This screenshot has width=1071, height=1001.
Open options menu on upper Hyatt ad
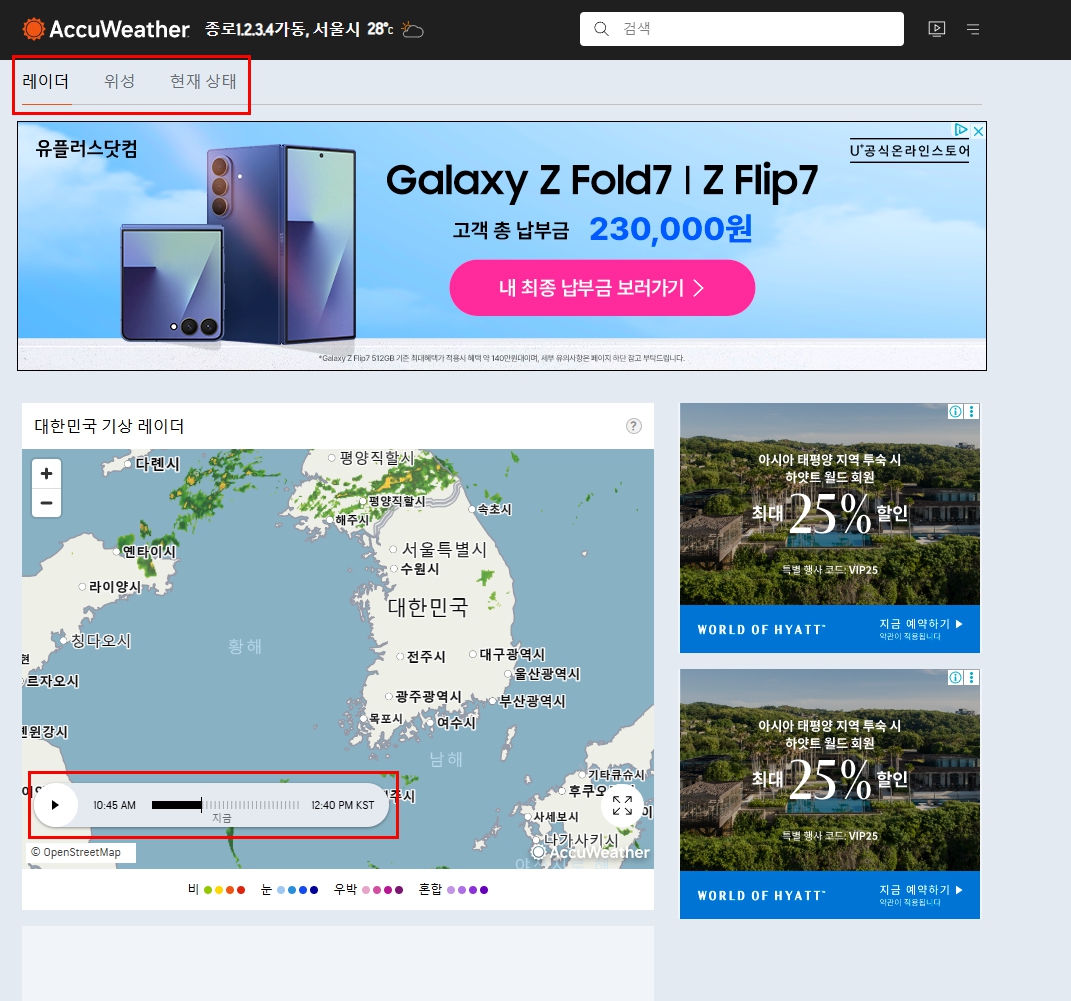971,411
